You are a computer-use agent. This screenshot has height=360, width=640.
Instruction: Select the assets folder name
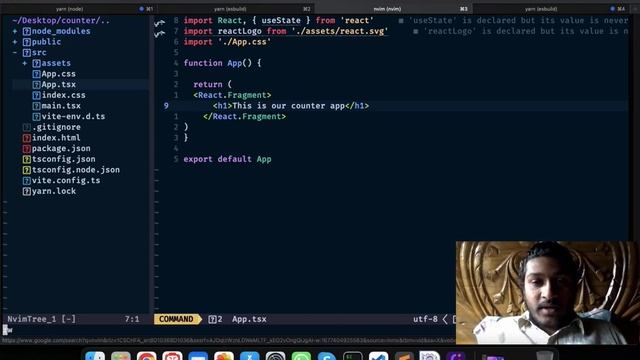coord(56,63)
